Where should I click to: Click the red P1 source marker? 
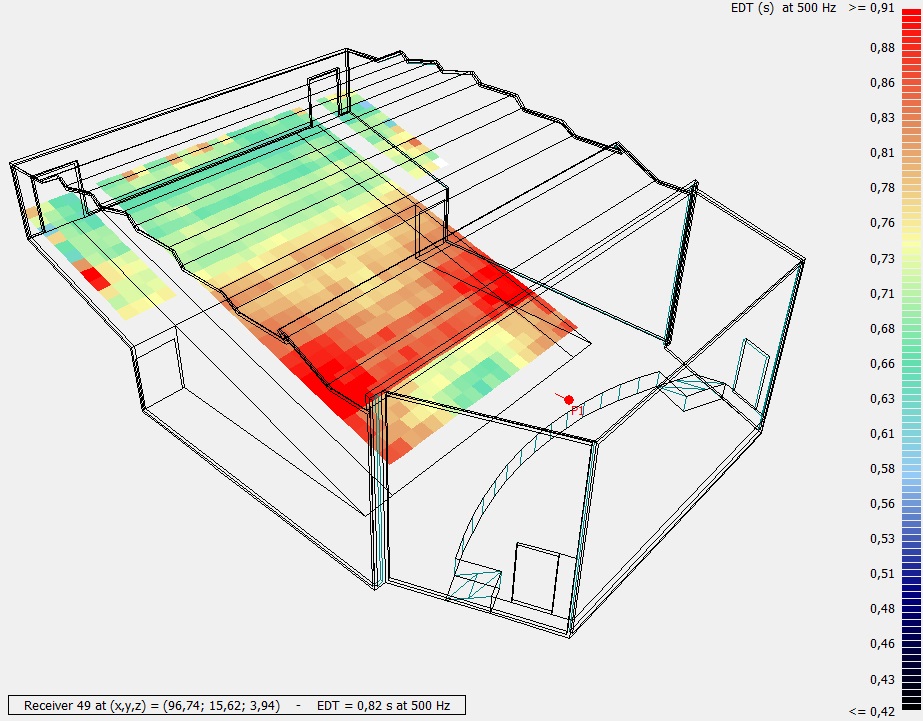click(569, 400)
